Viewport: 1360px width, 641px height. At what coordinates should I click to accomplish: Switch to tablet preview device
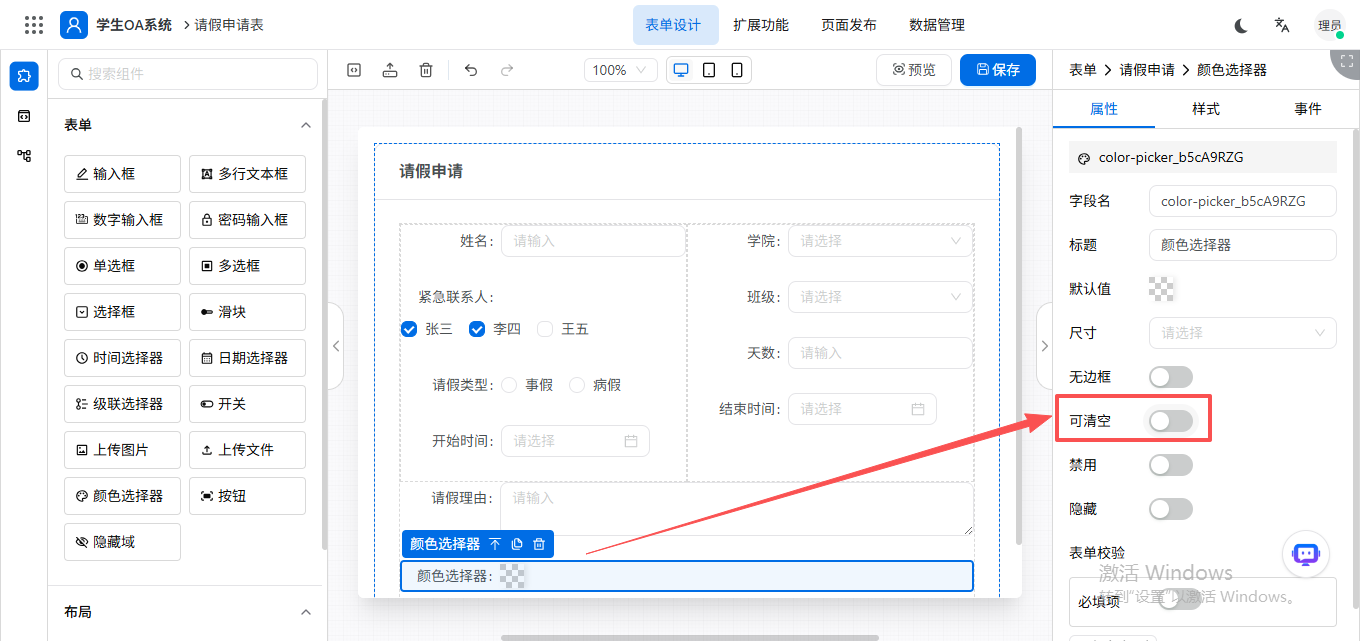click(709, 70)
